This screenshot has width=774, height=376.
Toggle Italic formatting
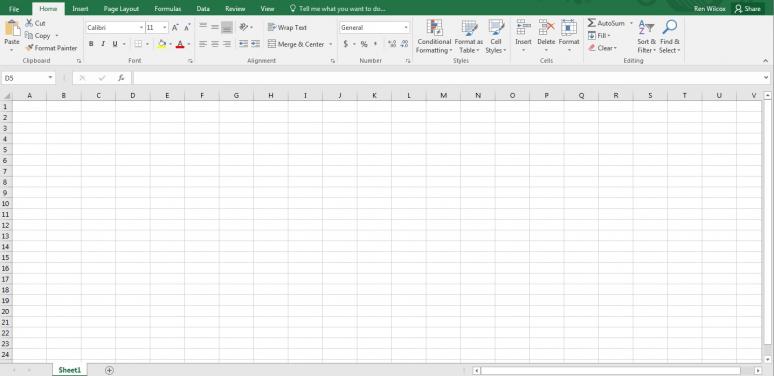coord(103,44)
